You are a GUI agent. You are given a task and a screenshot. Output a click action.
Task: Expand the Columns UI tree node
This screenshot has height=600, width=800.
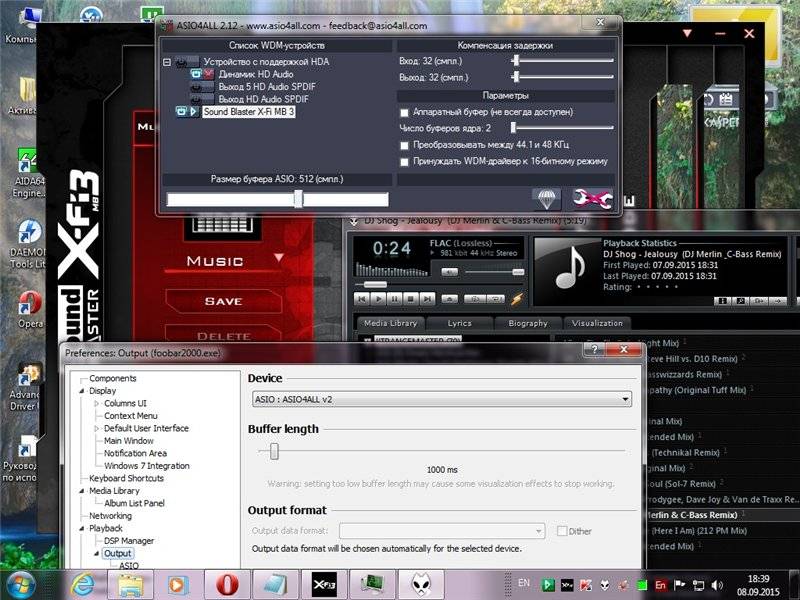click(x=97, y=403)
